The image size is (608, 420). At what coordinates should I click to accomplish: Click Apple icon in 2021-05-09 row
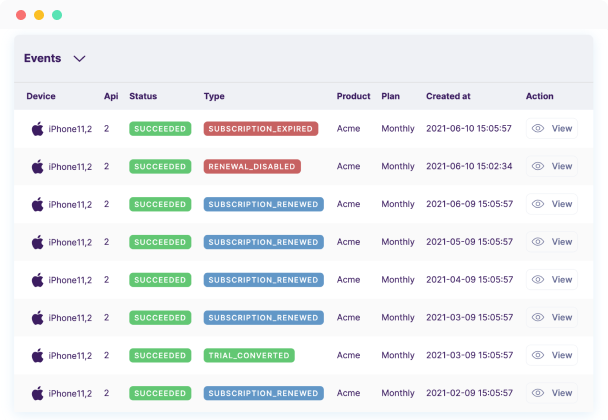pyautogui.click(x=38, y=242)
